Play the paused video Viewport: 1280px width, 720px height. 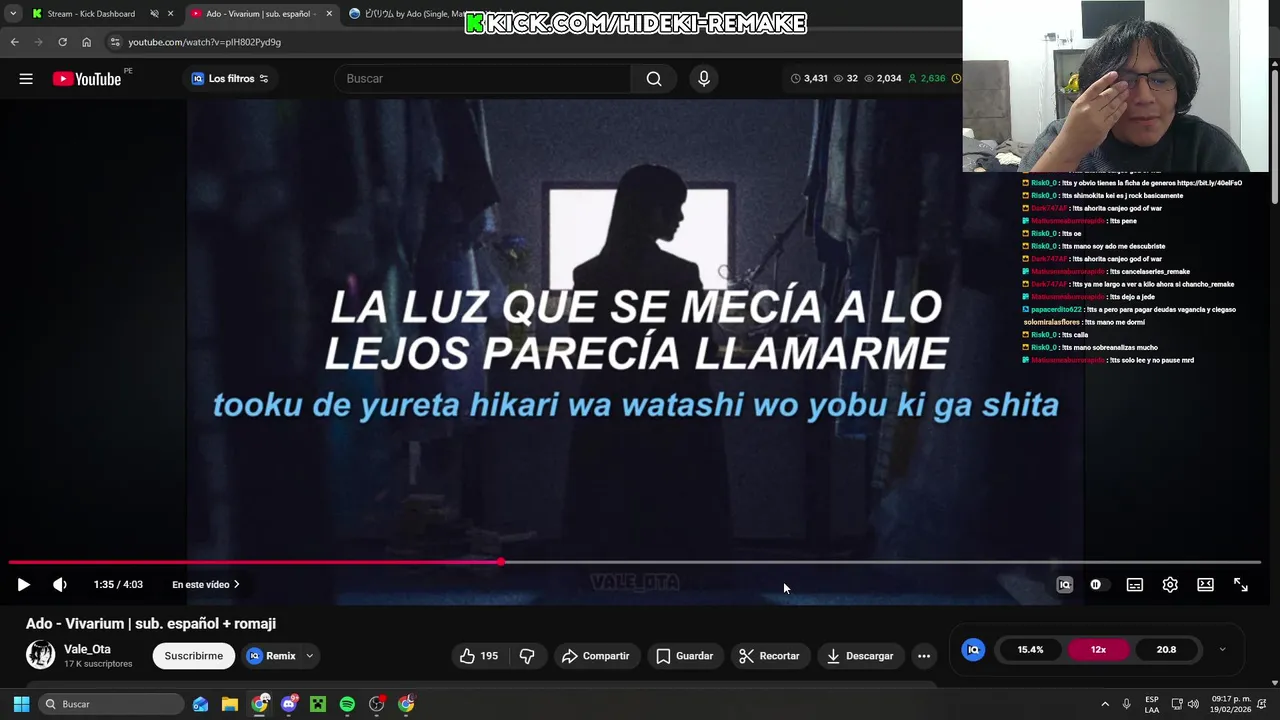coord(23,585)
